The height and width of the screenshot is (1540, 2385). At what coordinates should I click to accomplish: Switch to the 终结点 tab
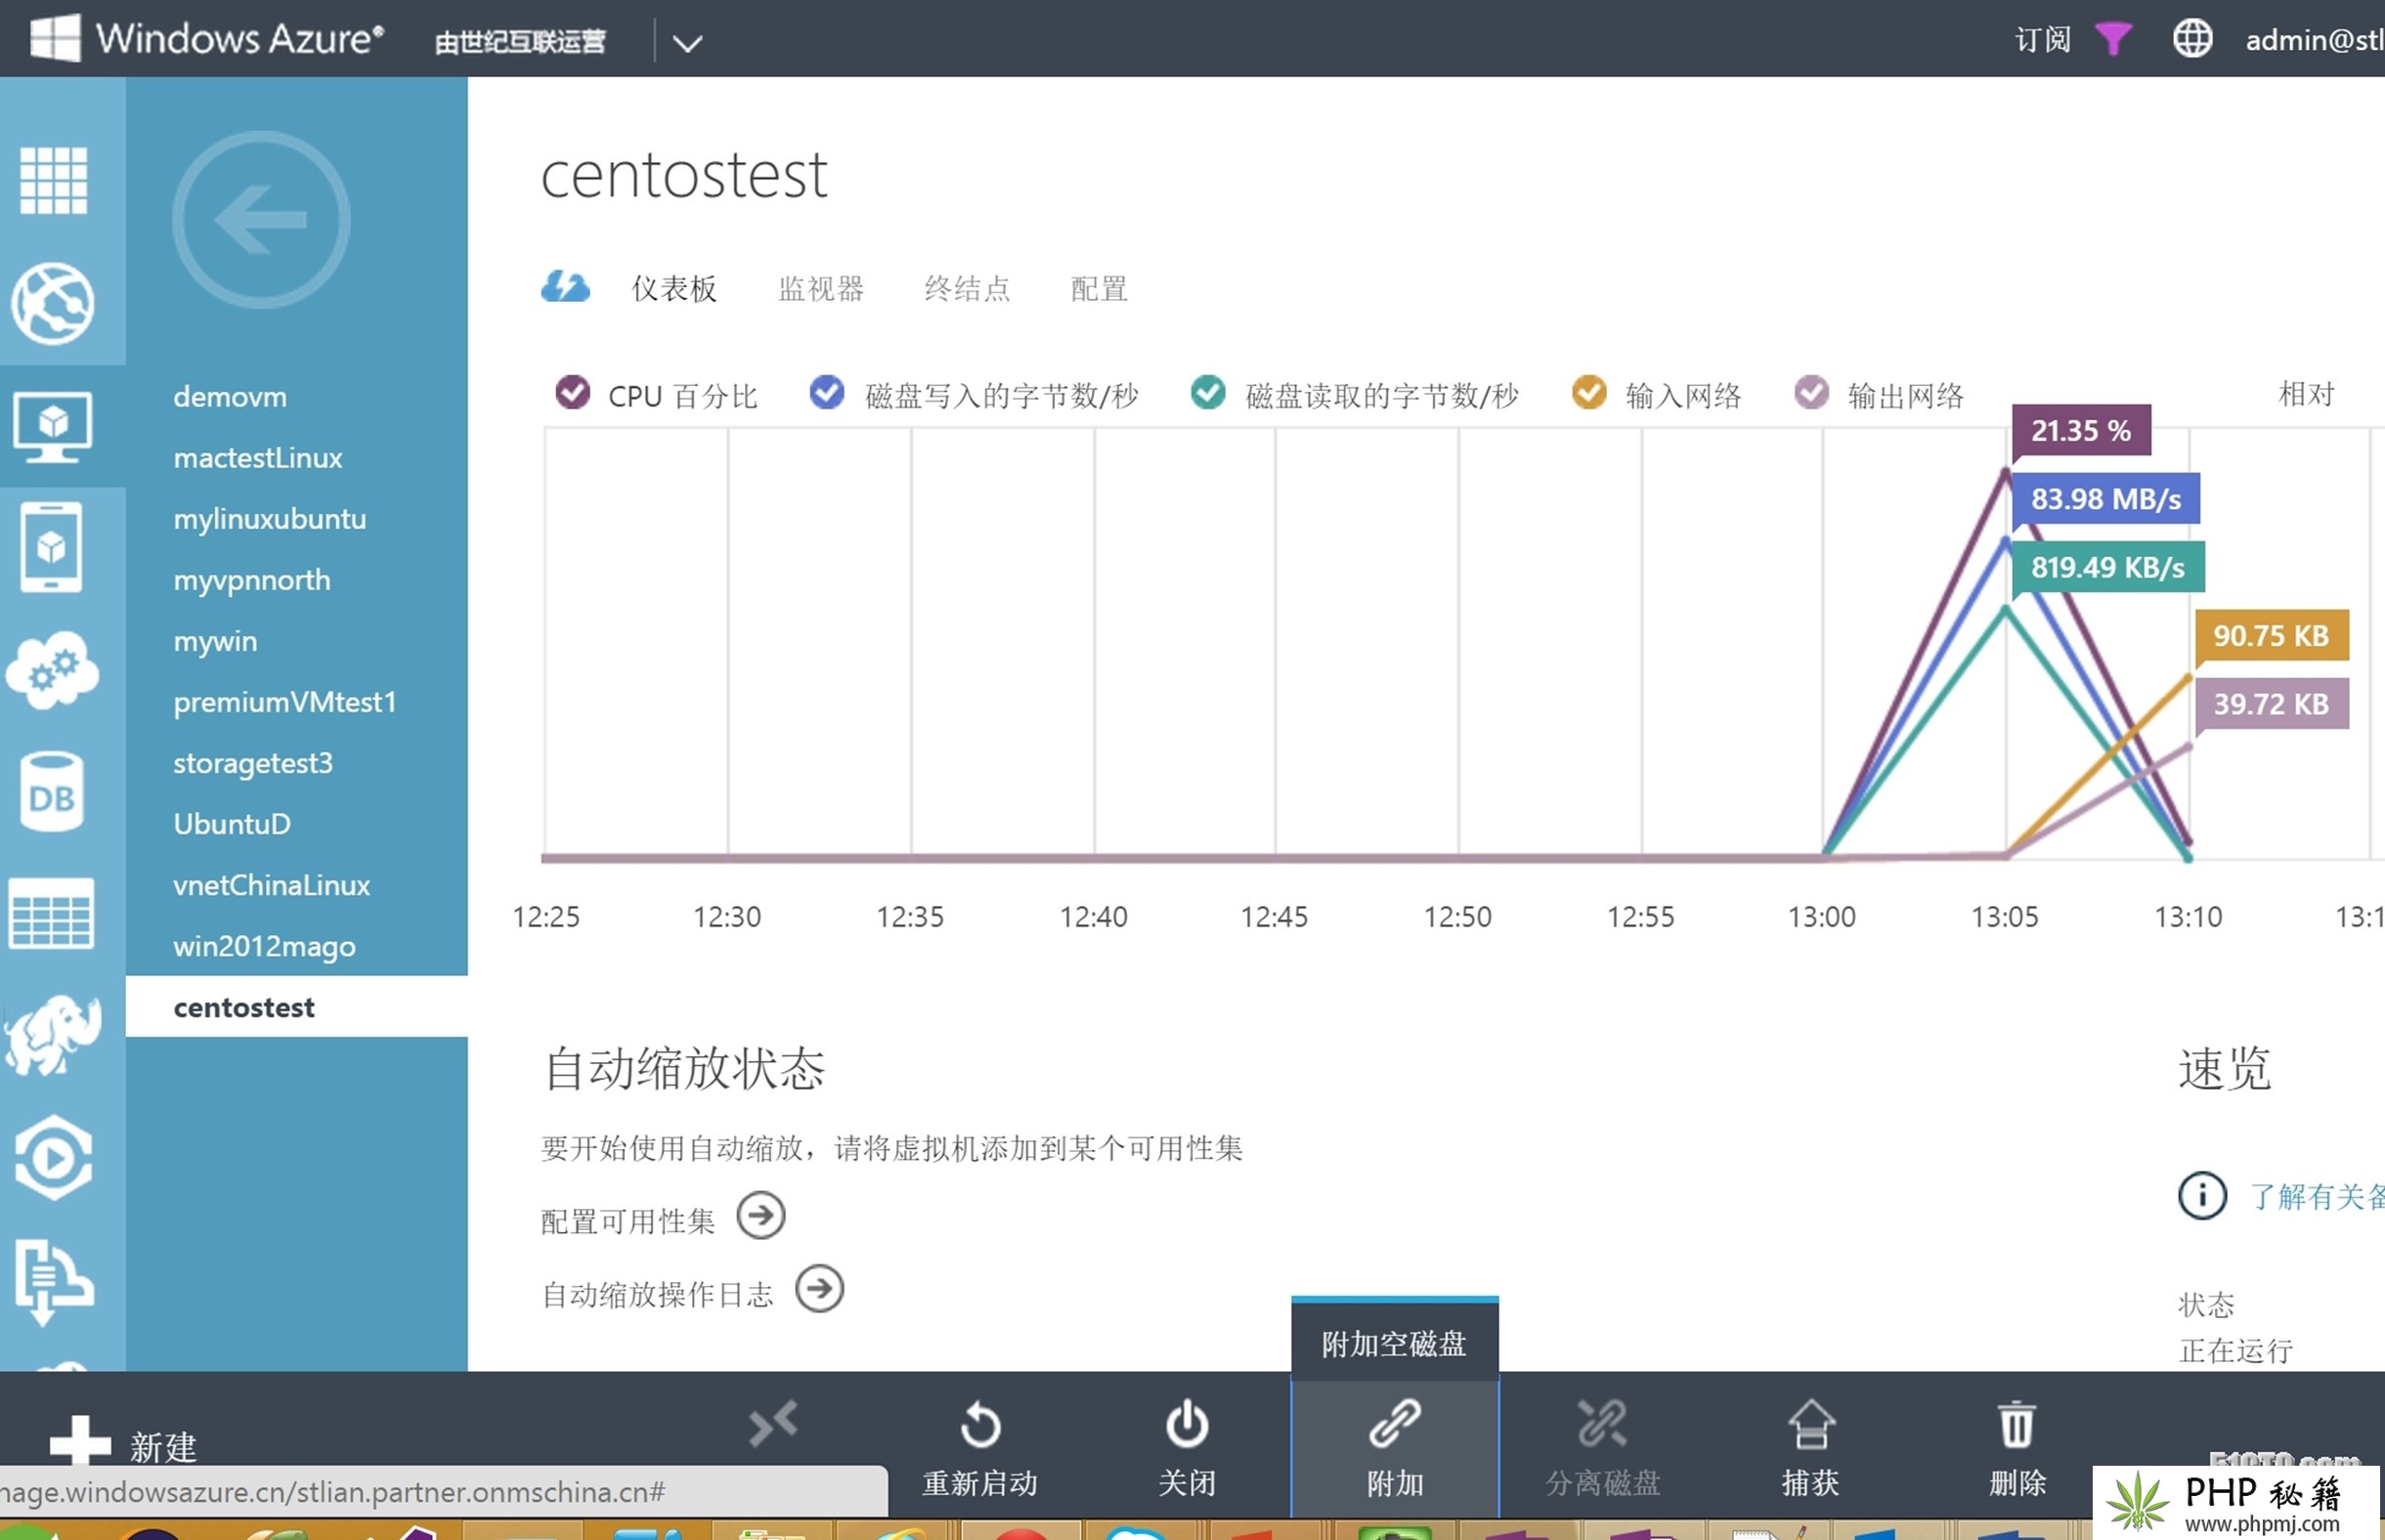tap(967, 289)
